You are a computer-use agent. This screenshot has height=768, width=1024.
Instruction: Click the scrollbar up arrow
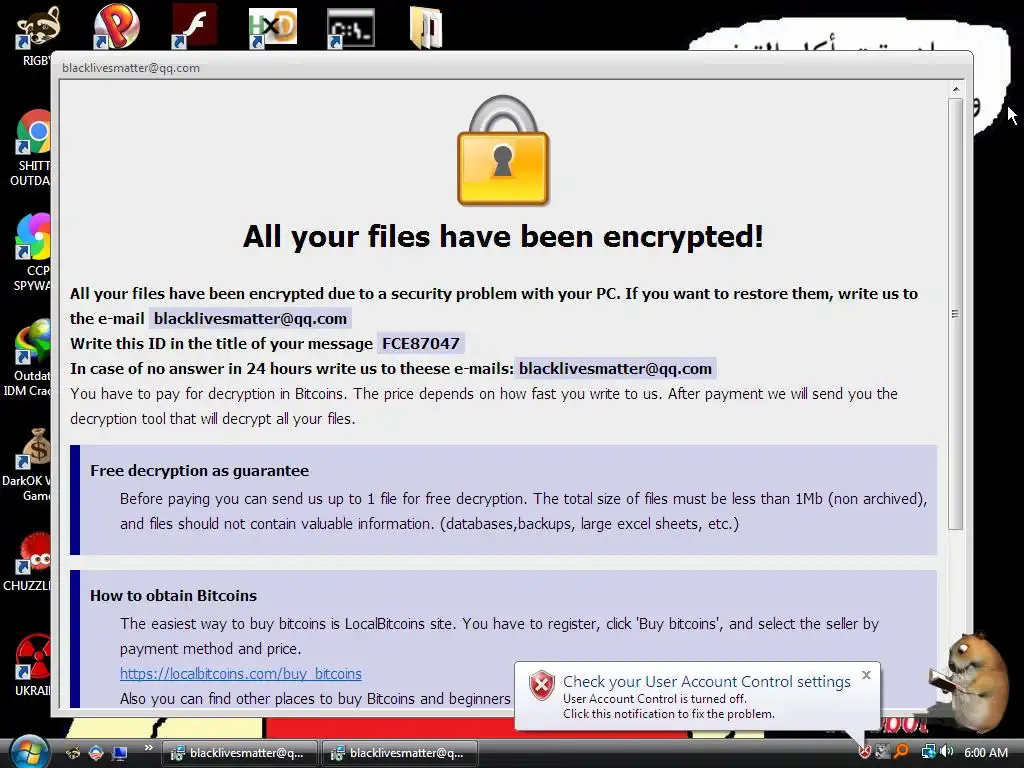955,89
